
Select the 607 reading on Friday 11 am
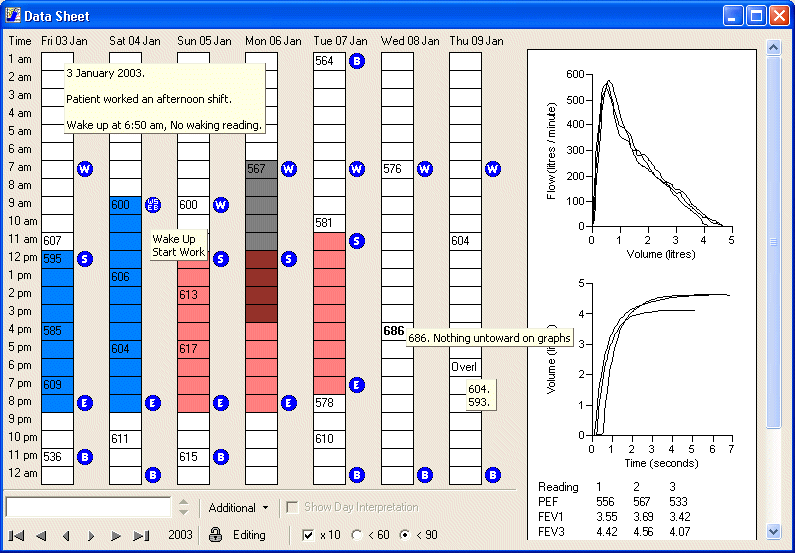tap(57, 241)
